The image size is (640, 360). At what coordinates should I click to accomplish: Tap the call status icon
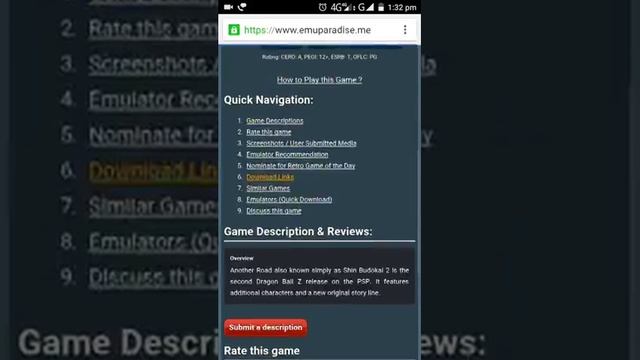pyautogui.click(x=242, y=7)
